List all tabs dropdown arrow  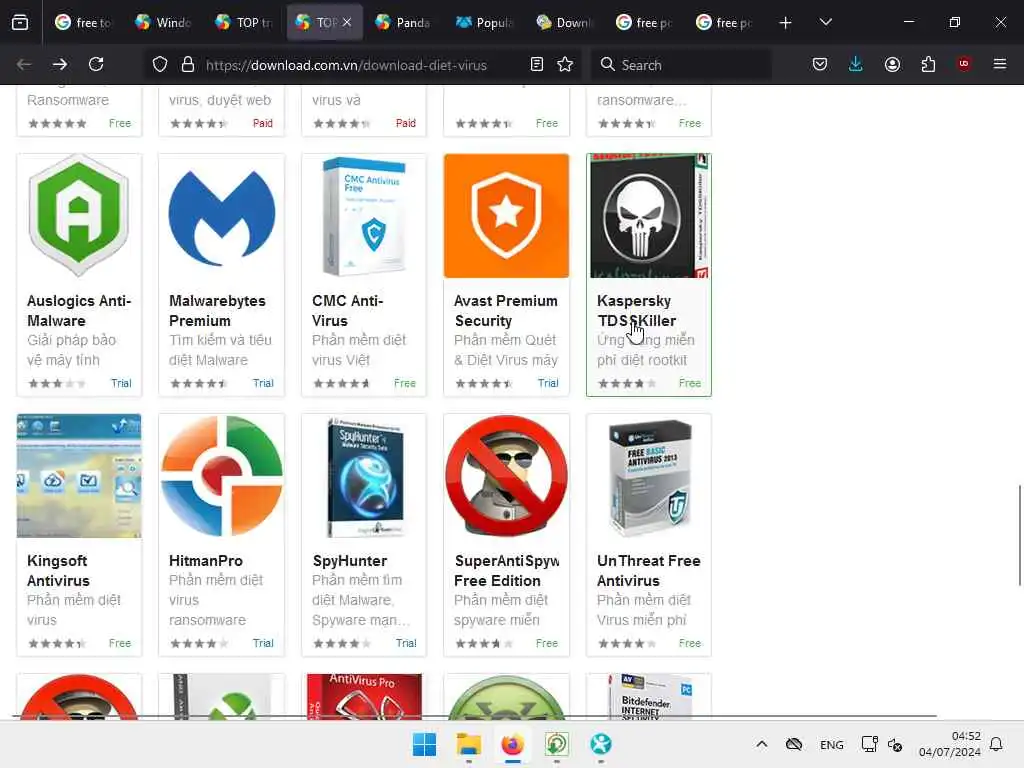coord(825,23)
